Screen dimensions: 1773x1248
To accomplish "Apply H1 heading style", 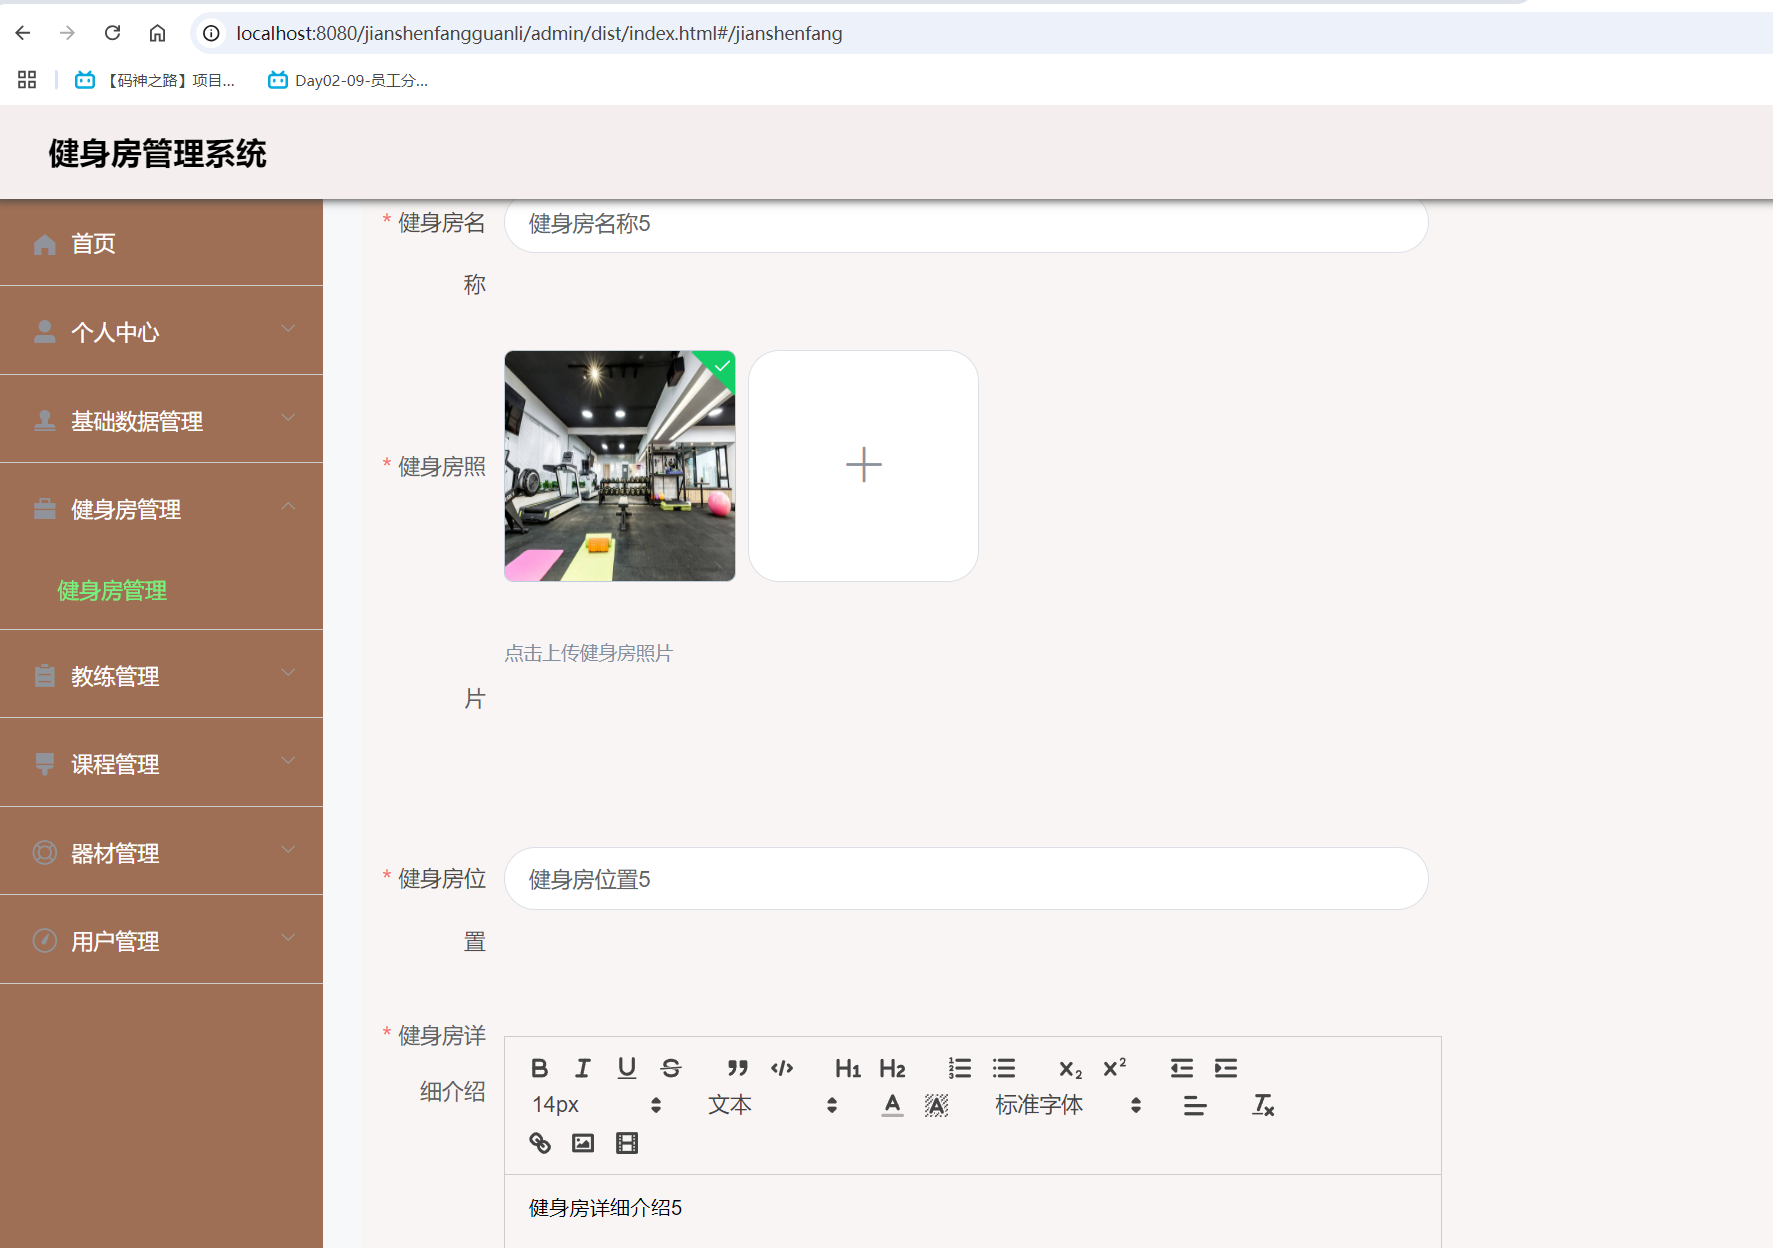I will click(847, 1068).
